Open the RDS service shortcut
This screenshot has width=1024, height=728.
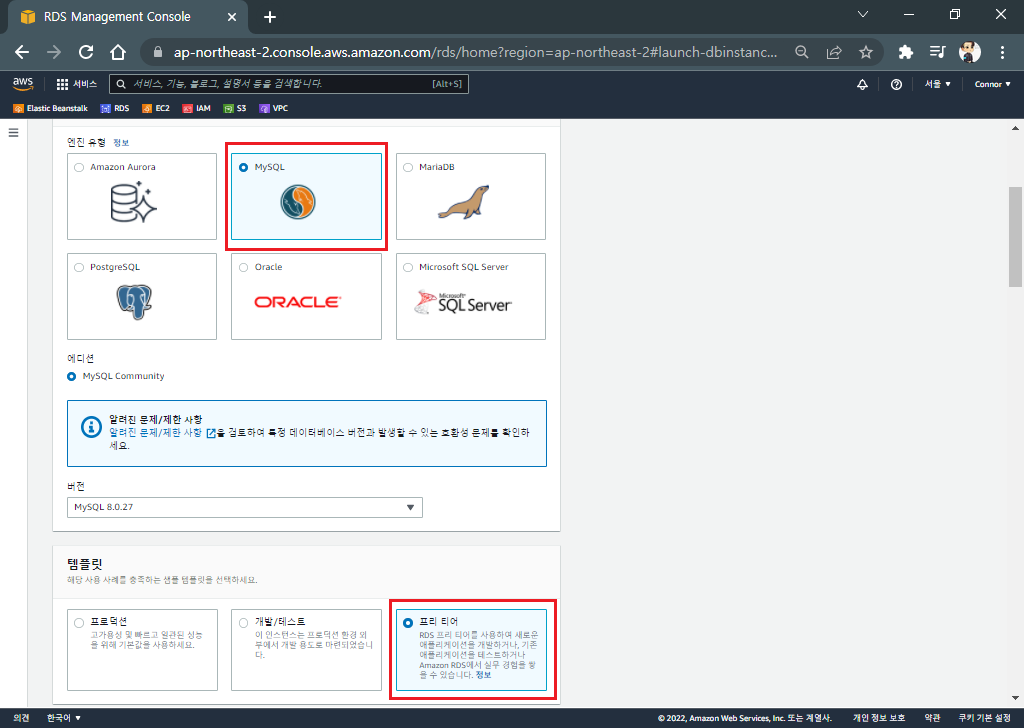(115, 108)
